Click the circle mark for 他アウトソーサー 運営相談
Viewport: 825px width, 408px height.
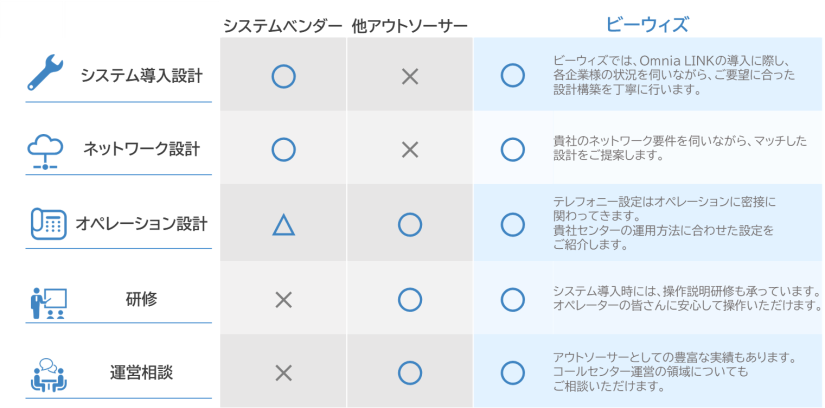(409, 373)
